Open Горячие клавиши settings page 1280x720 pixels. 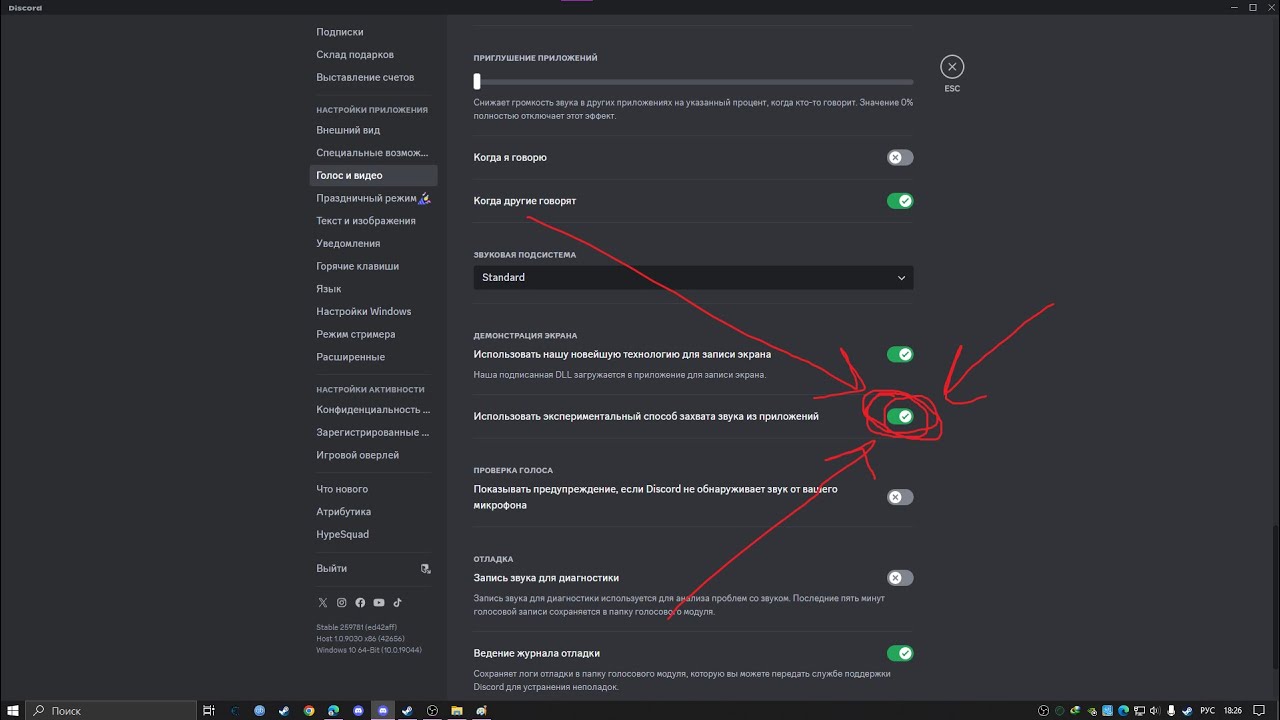pyautogui.click(x=372, y=266)
